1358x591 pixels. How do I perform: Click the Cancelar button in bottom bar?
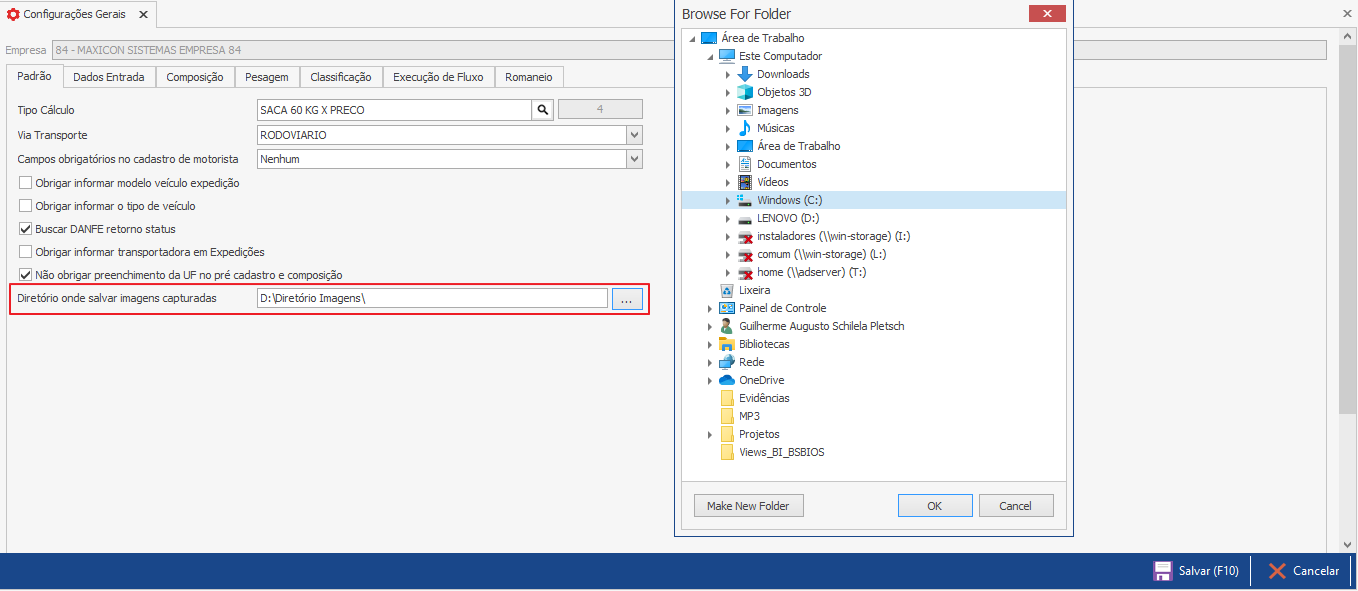pyautogui.click(x=1303, y=571)
